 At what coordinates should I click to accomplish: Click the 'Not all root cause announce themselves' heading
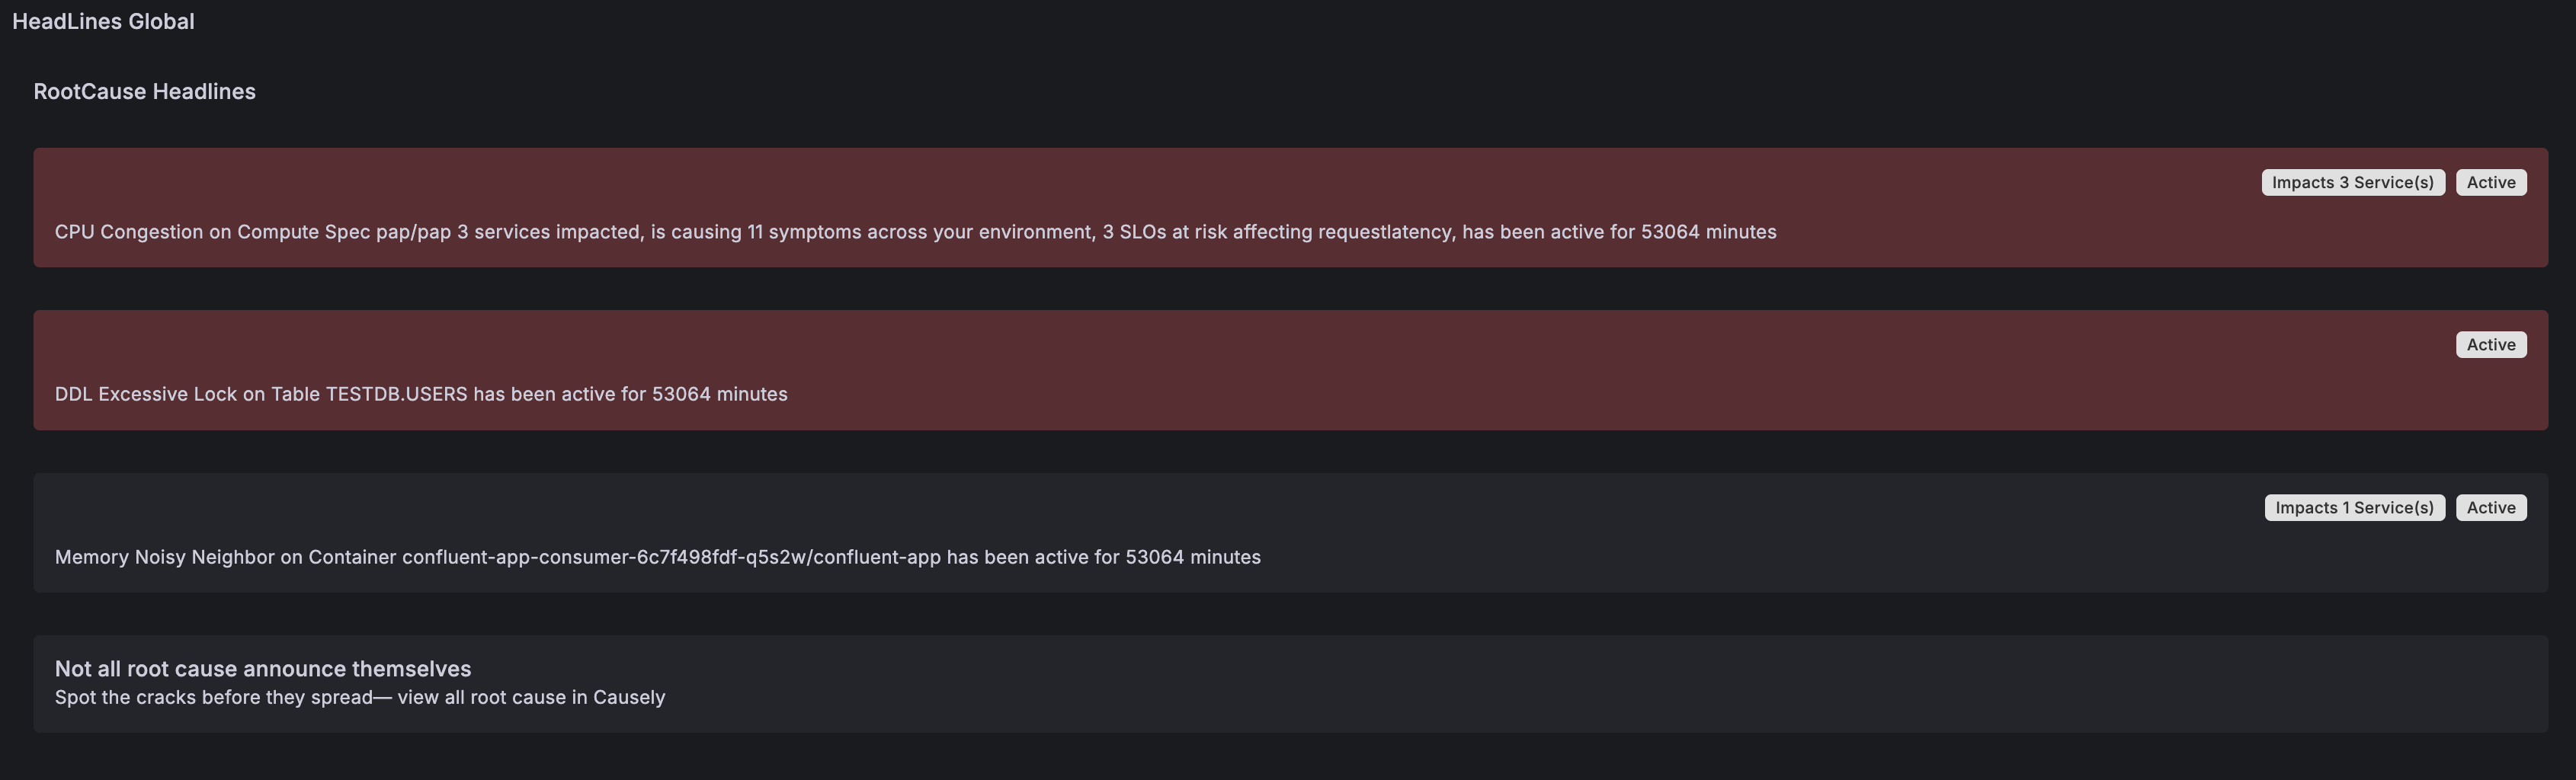coord(262,668)
